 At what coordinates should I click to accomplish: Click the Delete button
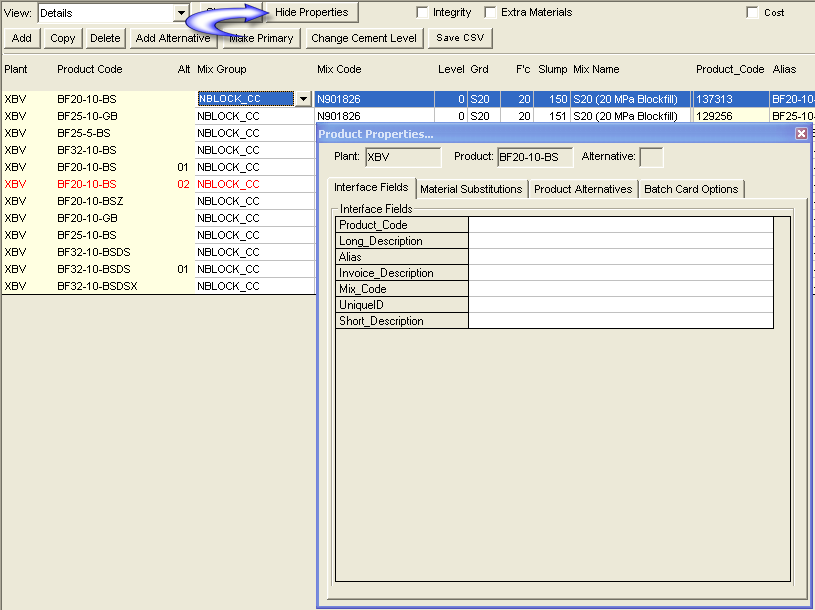[x=105, y=38]
